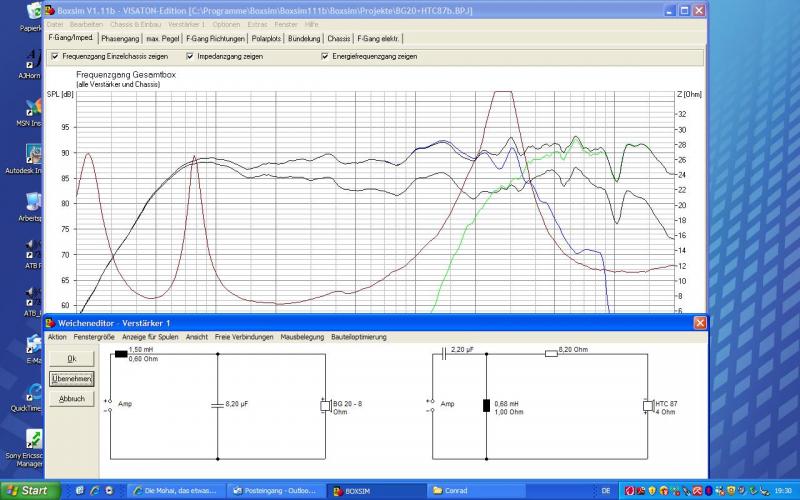
Task: Open the Bauteiloptimierung menu
Action: [x=359, y=337]
